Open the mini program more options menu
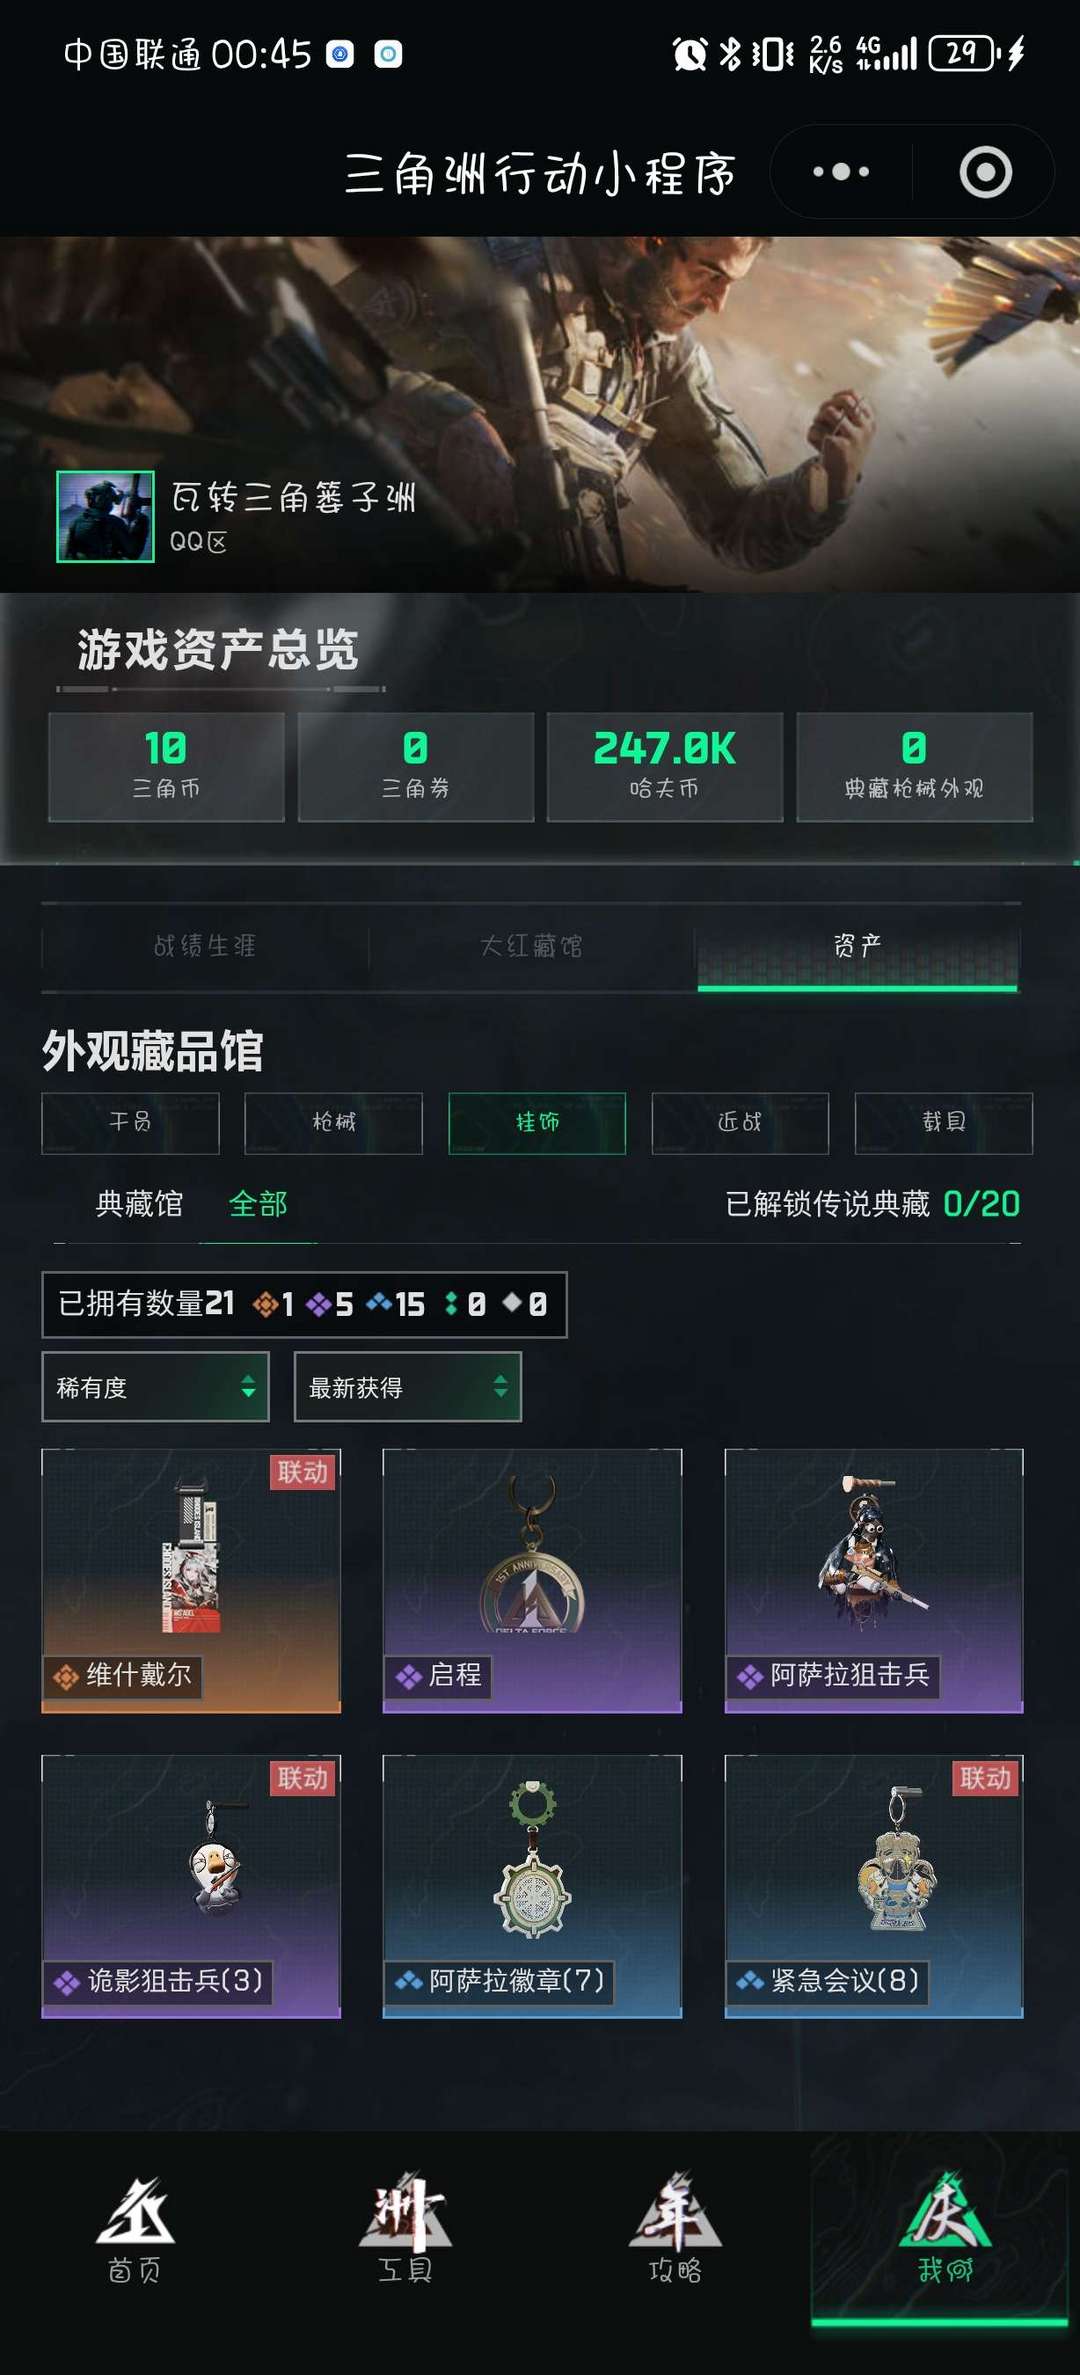This screenshot has height=2375, width=1080. (x=841, y=172)
